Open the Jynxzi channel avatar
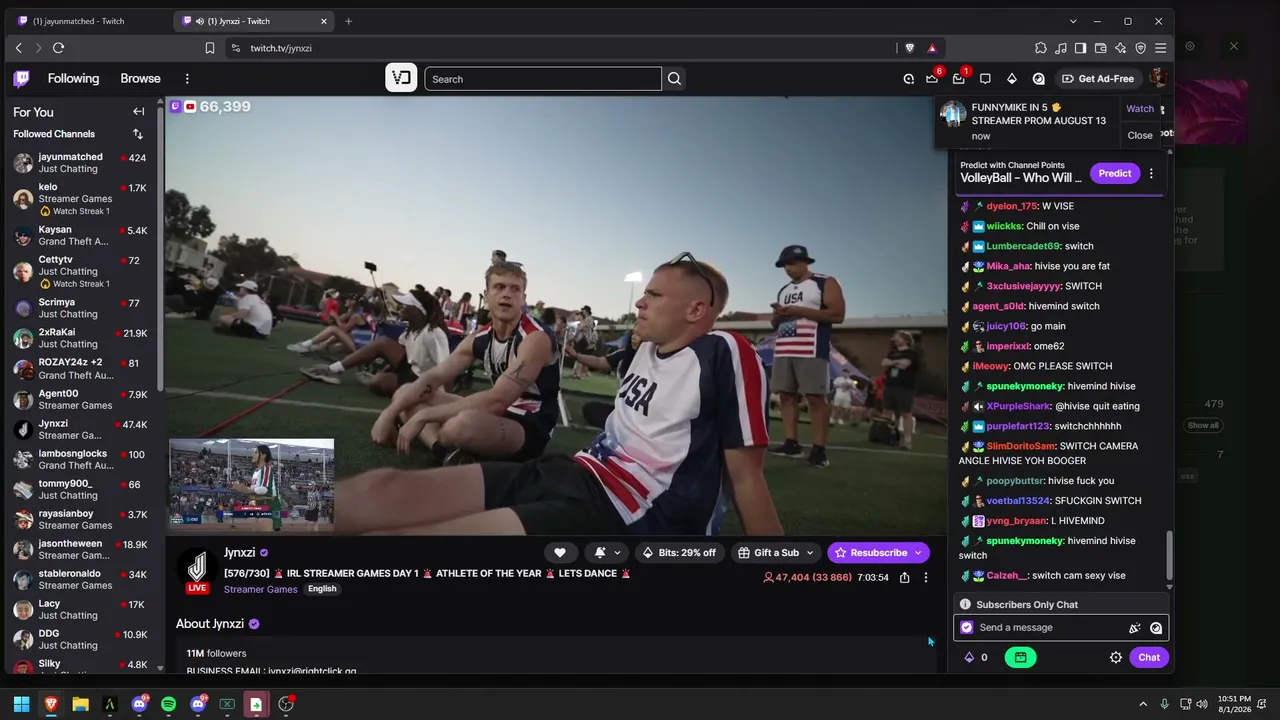Image resolution: width=1280 pixels, height=720 pixels. click(197, 568)
